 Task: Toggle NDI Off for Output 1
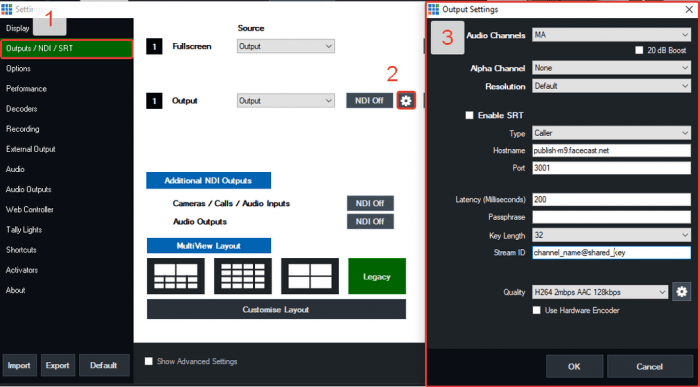[x=369, y=101]
